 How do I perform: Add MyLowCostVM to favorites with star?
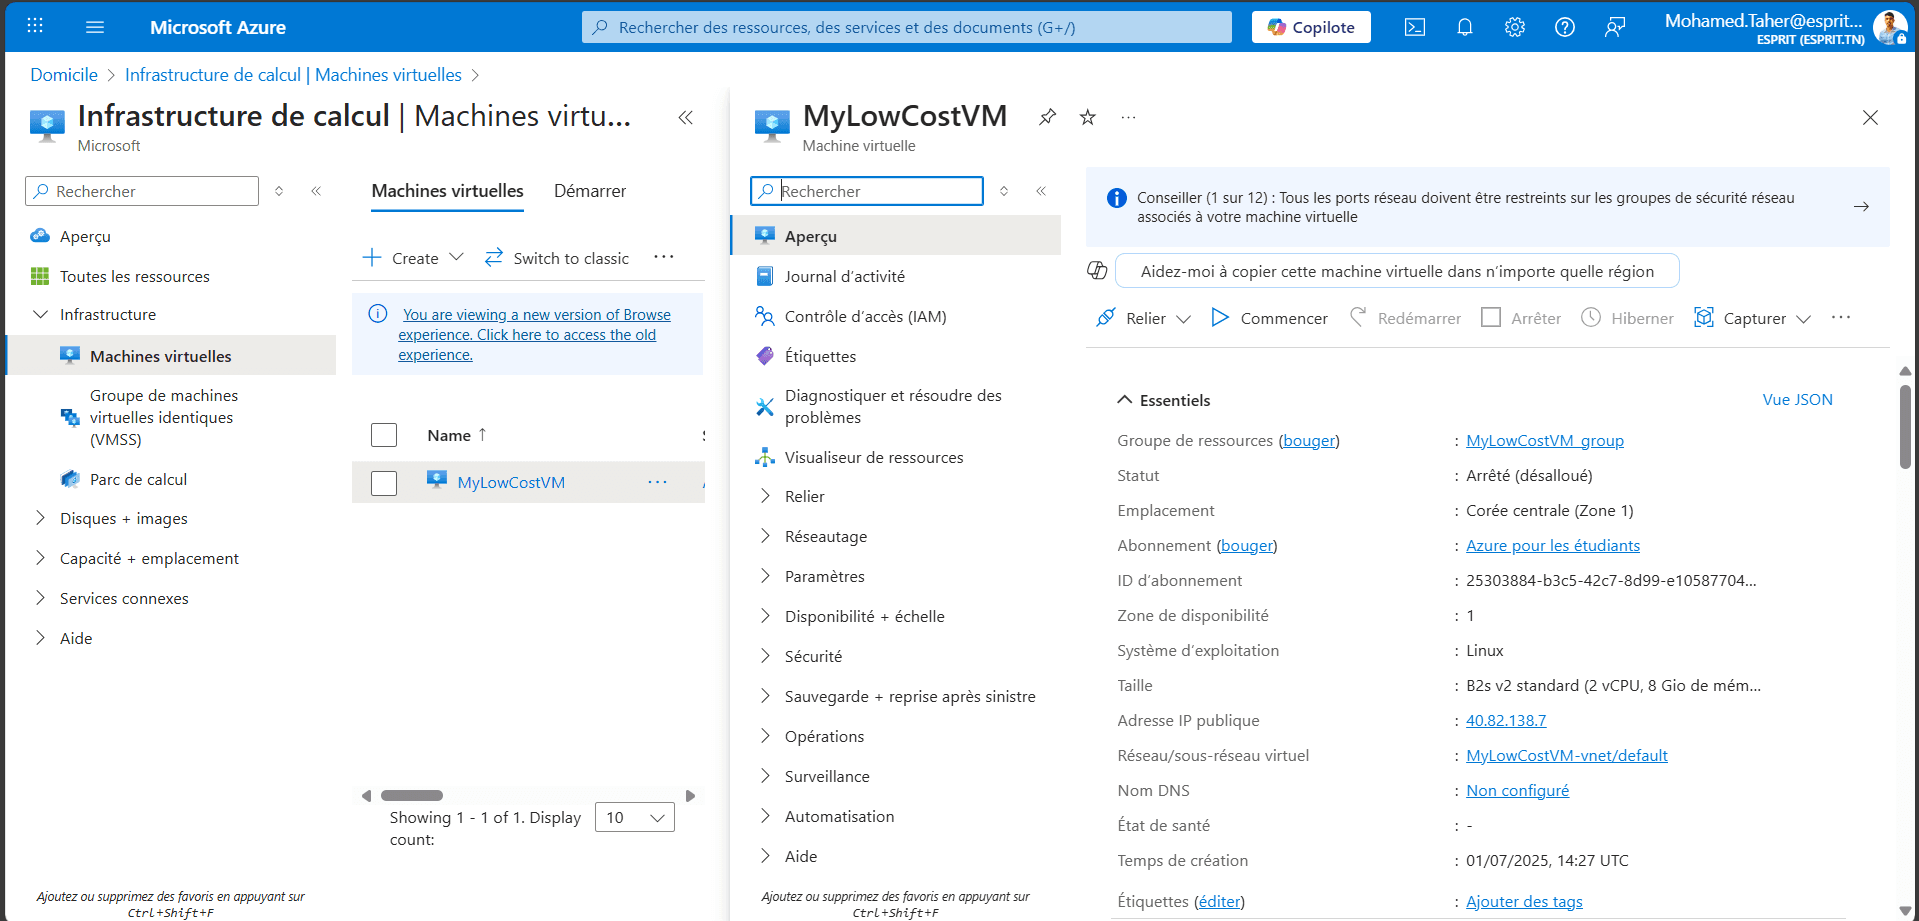(x=1088, y=117)
